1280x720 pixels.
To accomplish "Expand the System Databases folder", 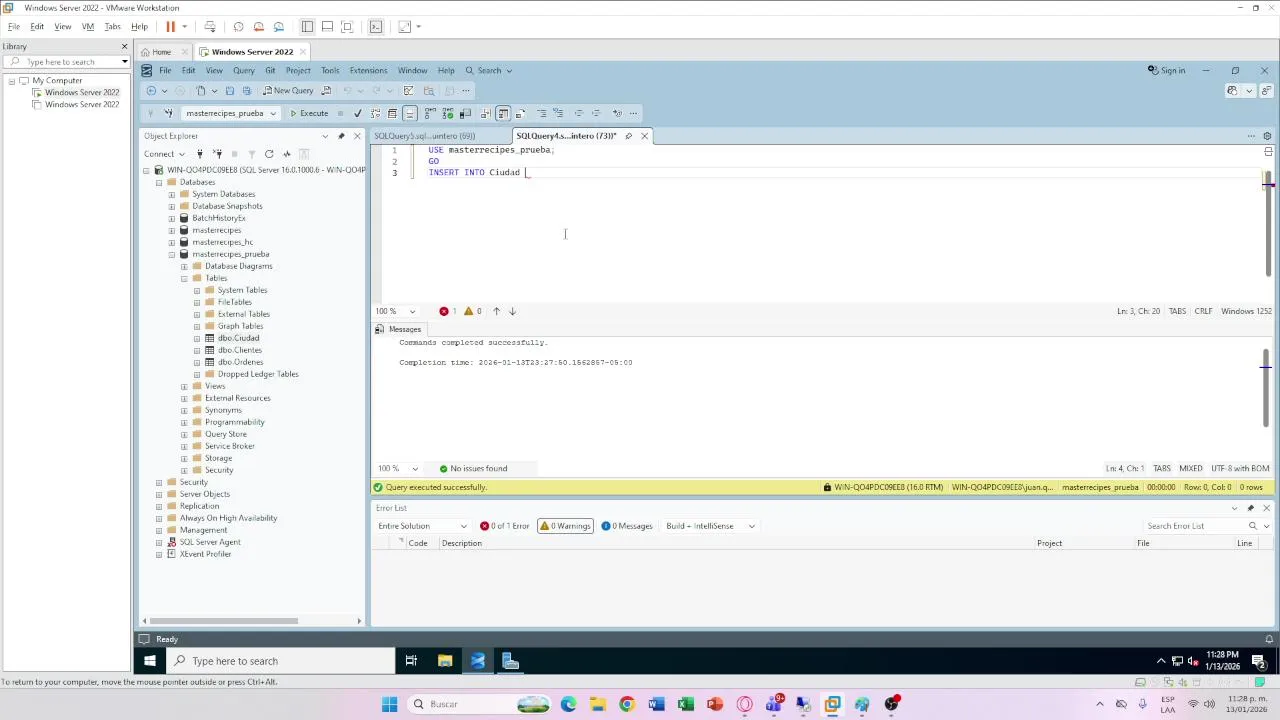I will 171,194.
